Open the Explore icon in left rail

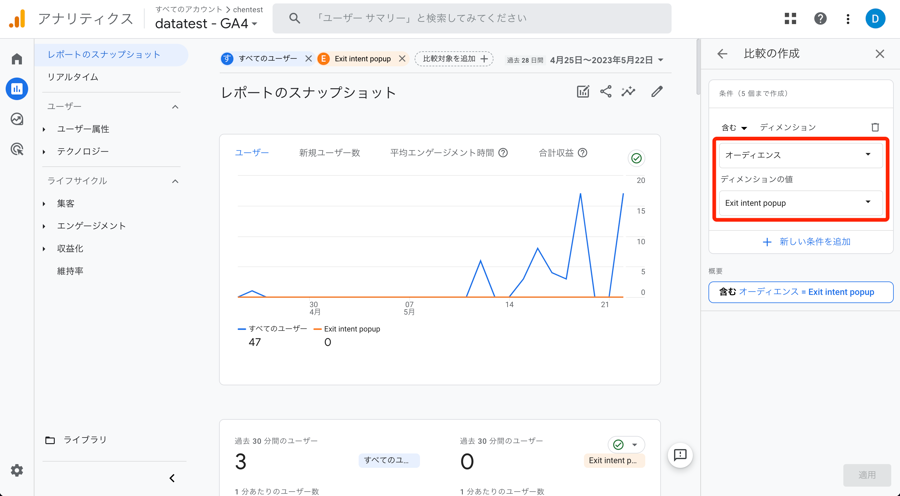pos(17,119)
